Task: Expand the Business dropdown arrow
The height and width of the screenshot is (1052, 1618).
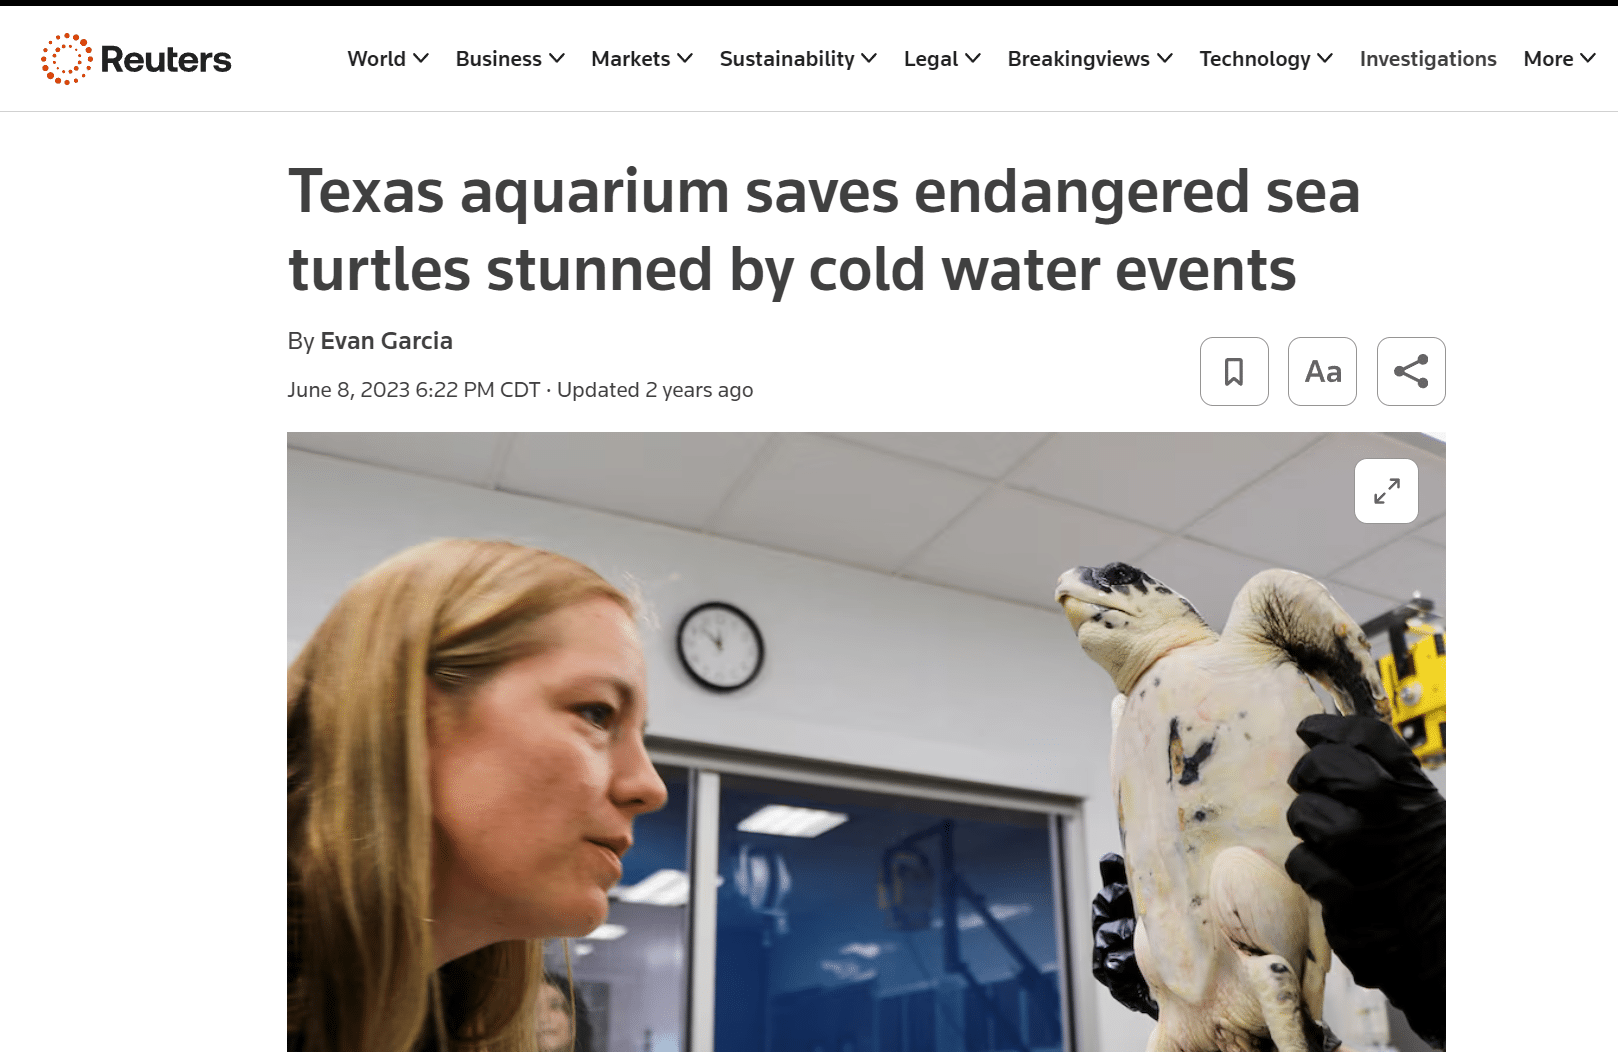Action: 557,59
